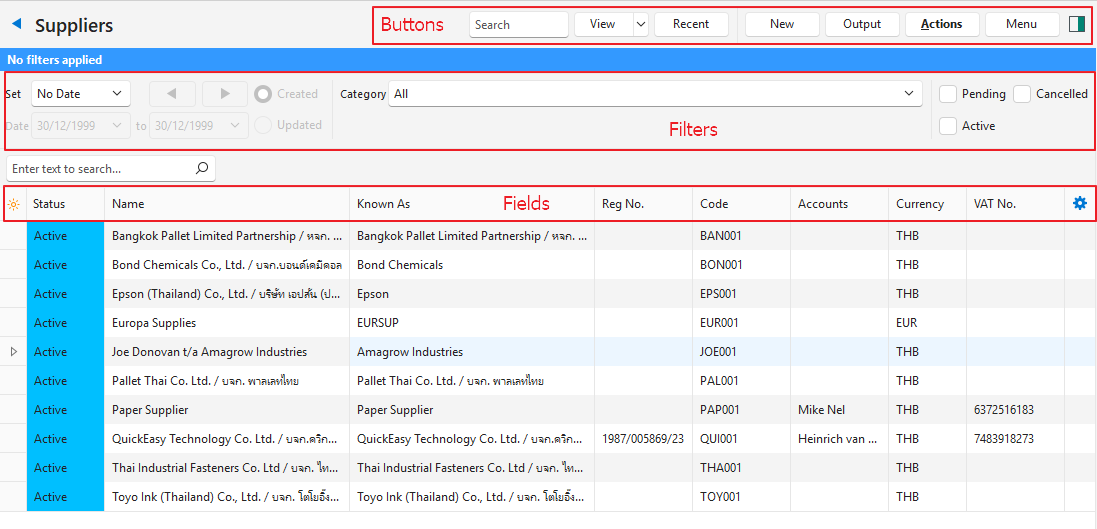This screenshot has width=1097, height=529.
Task: Open the View dropdown arrow
Action: (641, 24)
